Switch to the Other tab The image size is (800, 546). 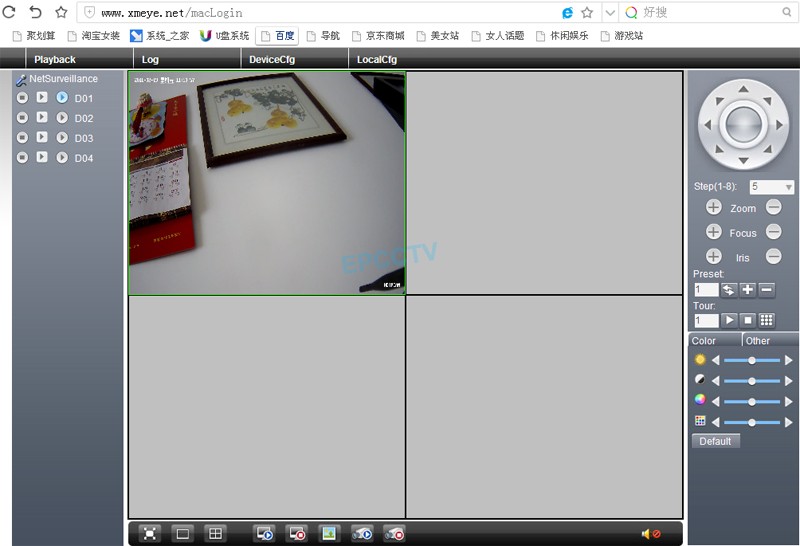tap(758, 341)
